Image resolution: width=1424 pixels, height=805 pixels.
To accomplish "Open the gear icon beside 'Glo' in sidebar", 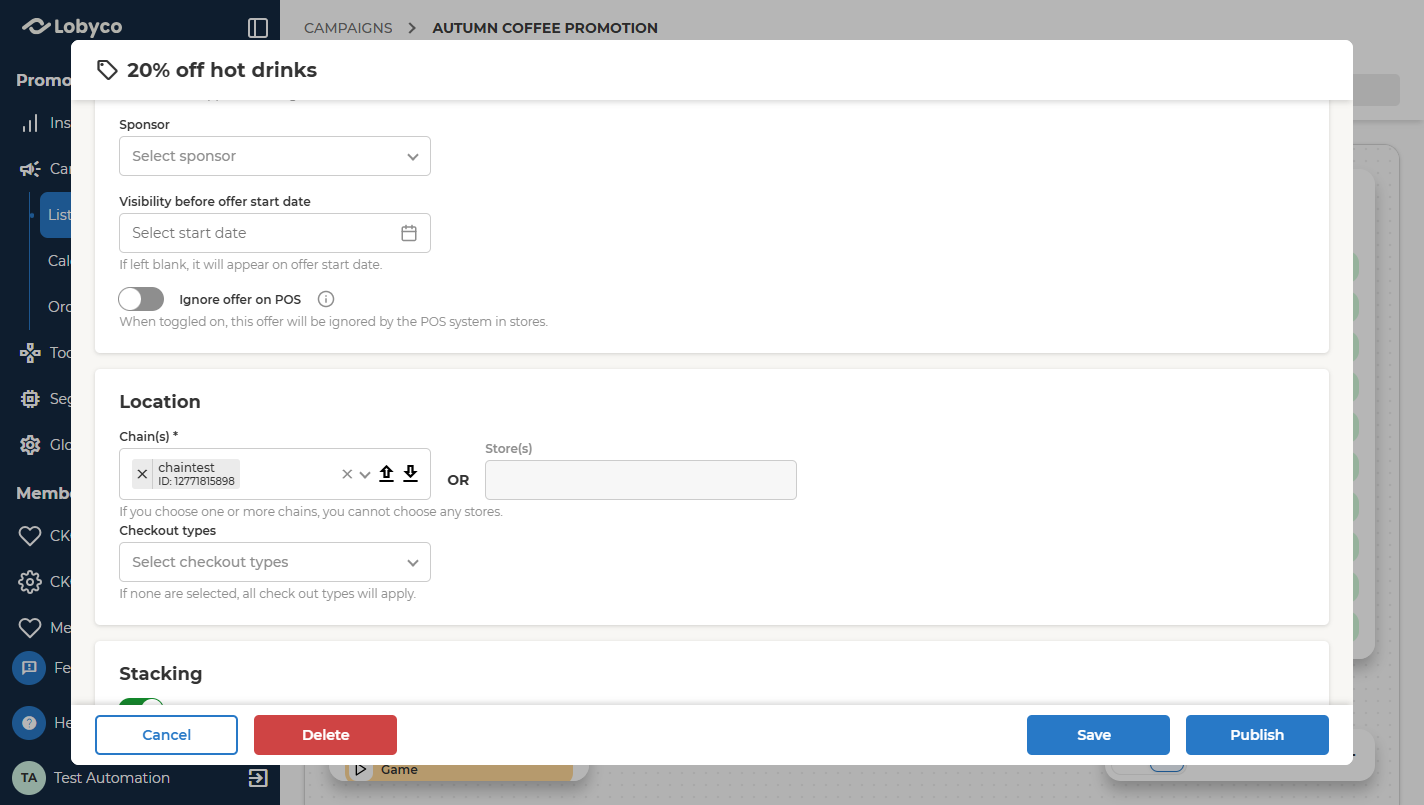I will click(30, 445).
